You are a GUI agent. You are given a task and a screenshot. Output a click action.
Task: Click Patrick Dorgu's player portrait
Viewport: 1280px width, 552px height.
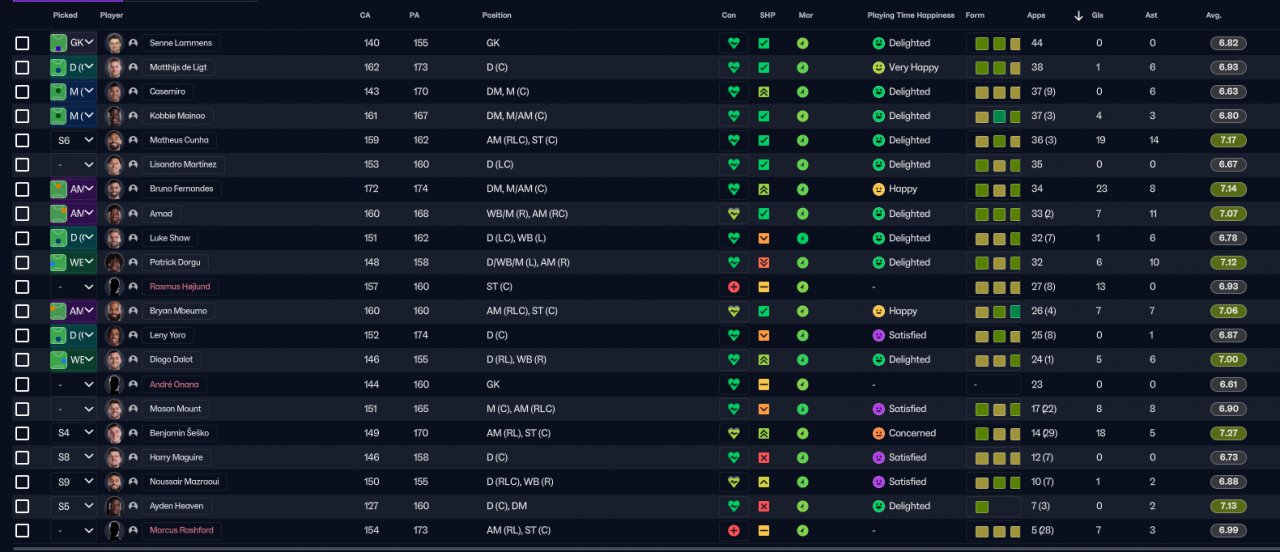pyautogui.click(x=114, y=262)
